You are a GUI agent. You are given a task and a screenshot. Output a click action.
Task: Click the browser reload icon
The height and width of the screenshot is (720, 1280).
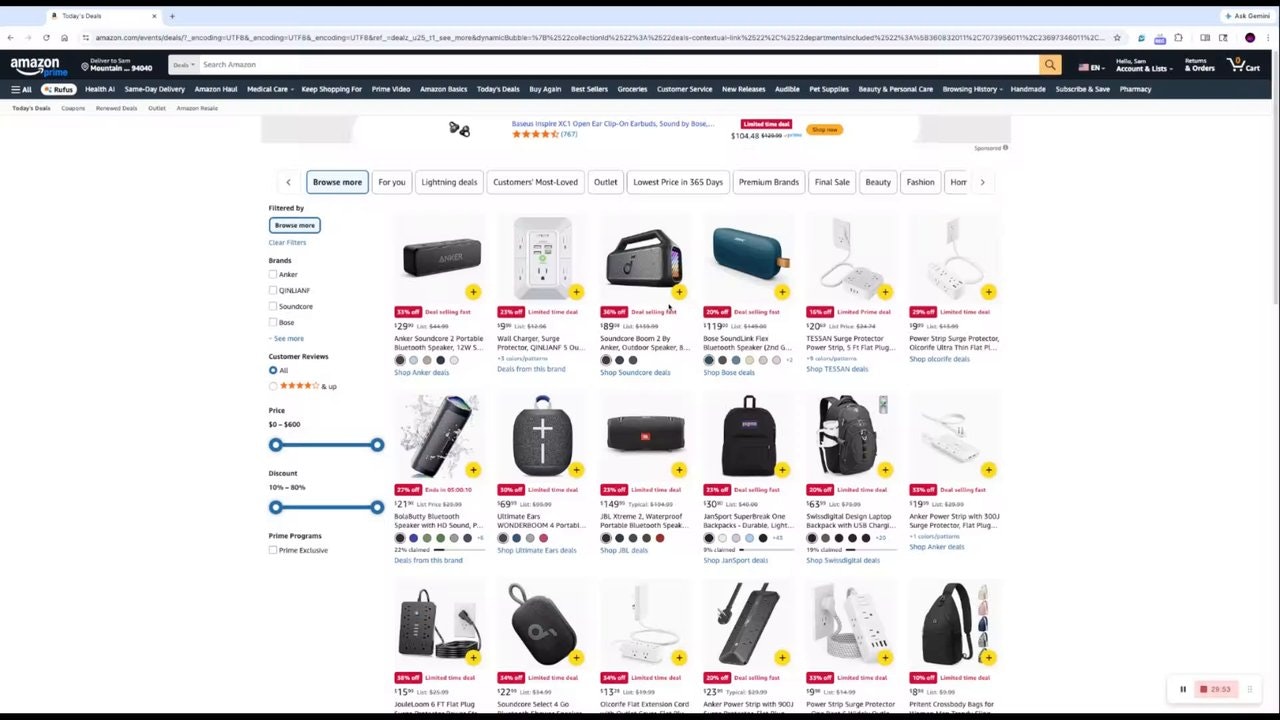point(46,38)
